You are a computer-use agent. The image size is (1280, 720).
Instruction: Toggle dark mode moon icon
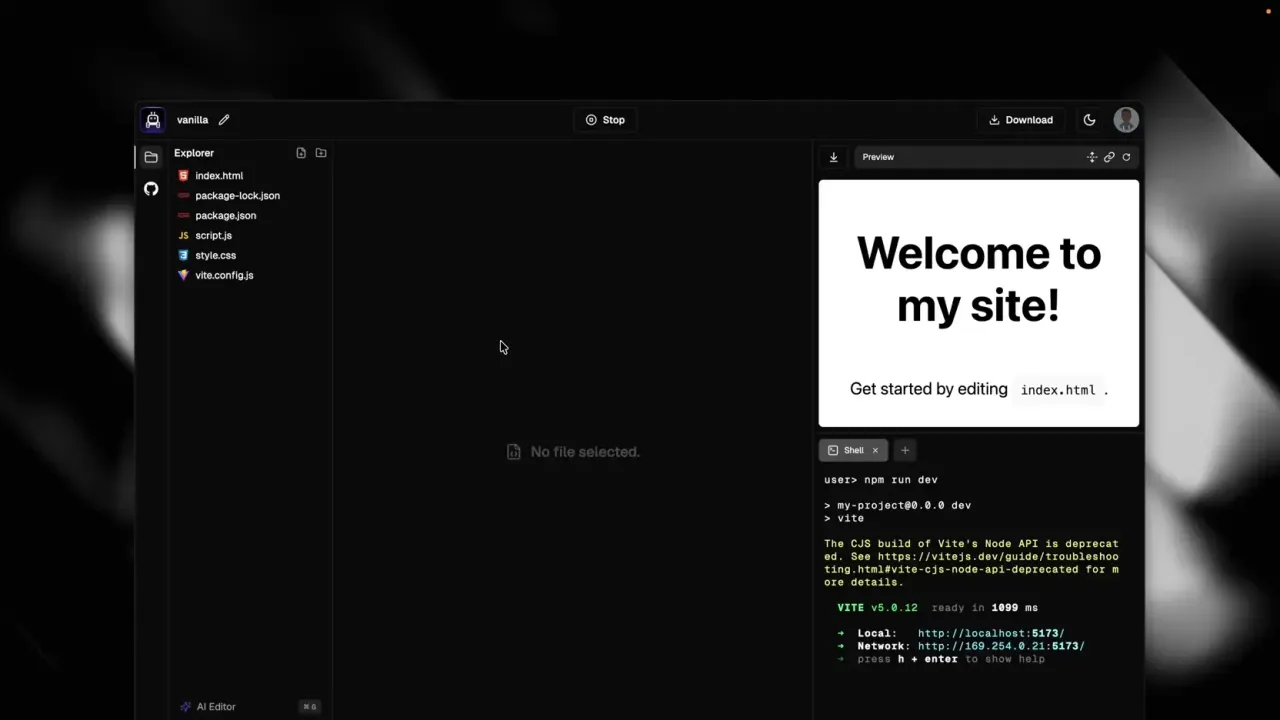(x=1090, y=120)
